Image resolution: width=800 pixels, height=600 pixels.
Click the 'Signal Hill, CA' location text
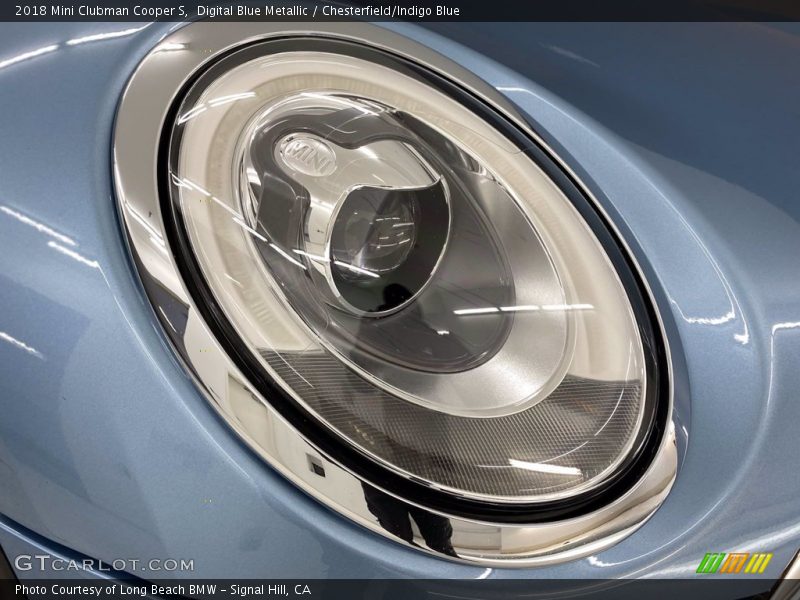point(270,590)
